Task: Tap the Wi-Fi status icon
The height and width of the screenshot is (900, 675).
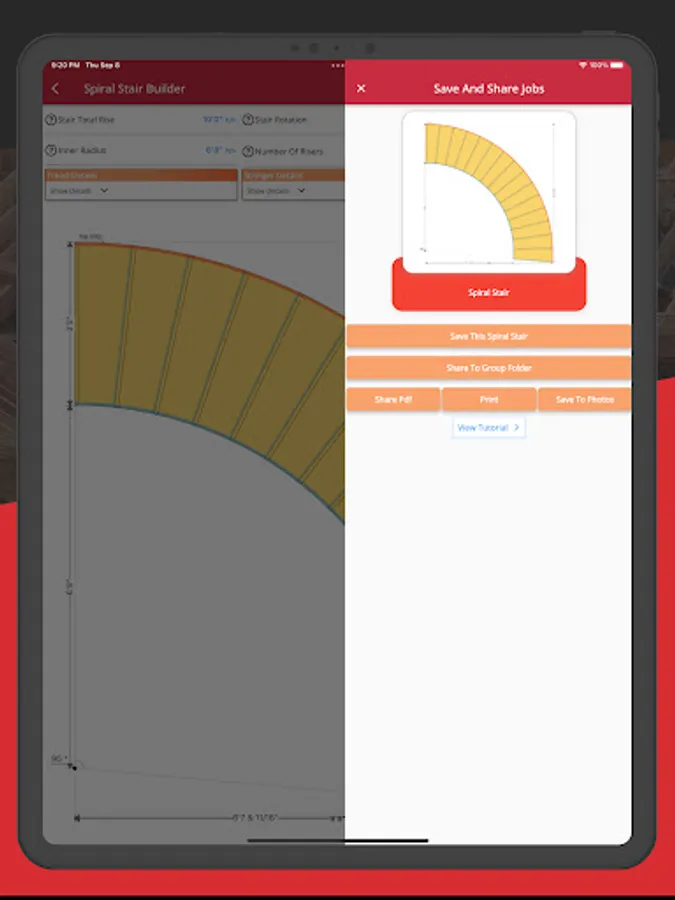Action: [x=583, y=65]
